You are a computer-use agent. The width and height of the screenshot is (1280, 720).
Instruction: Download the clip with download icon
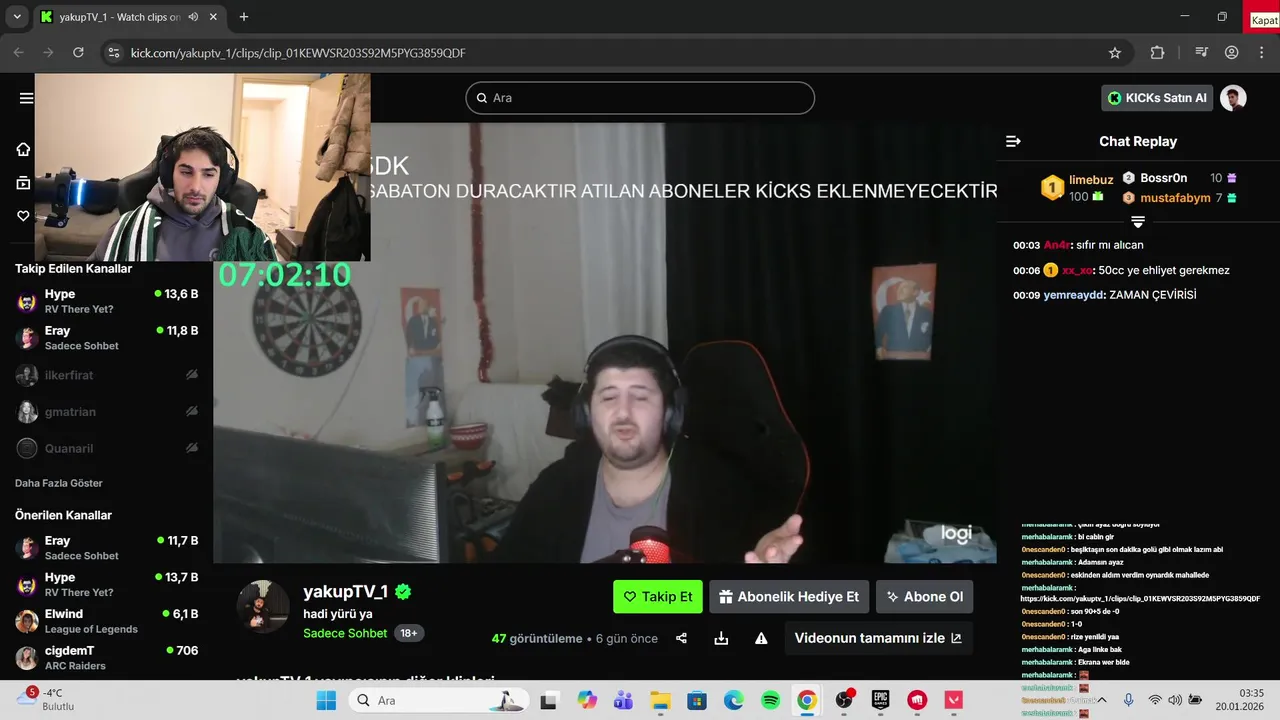tap(721, 638)
